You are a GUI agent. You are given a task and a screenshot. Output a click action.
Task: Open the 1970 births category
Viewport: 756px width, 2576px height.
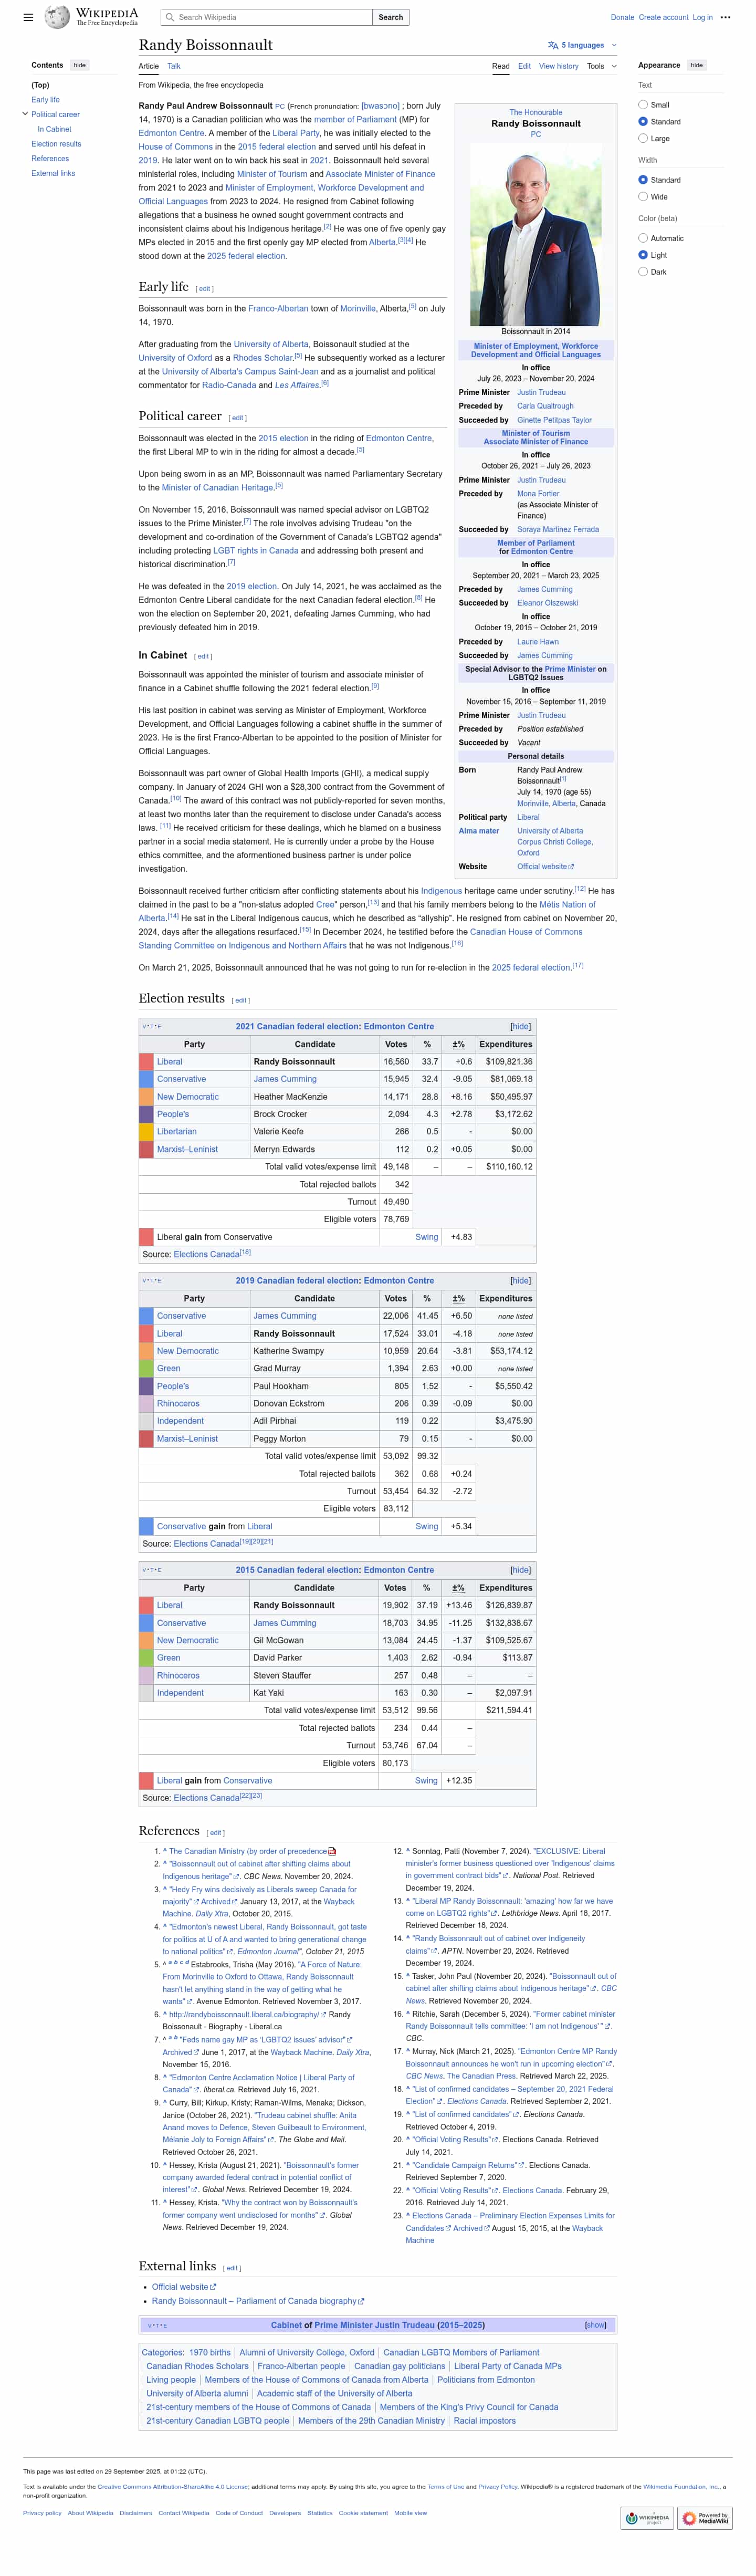(x=209, y=2353)
